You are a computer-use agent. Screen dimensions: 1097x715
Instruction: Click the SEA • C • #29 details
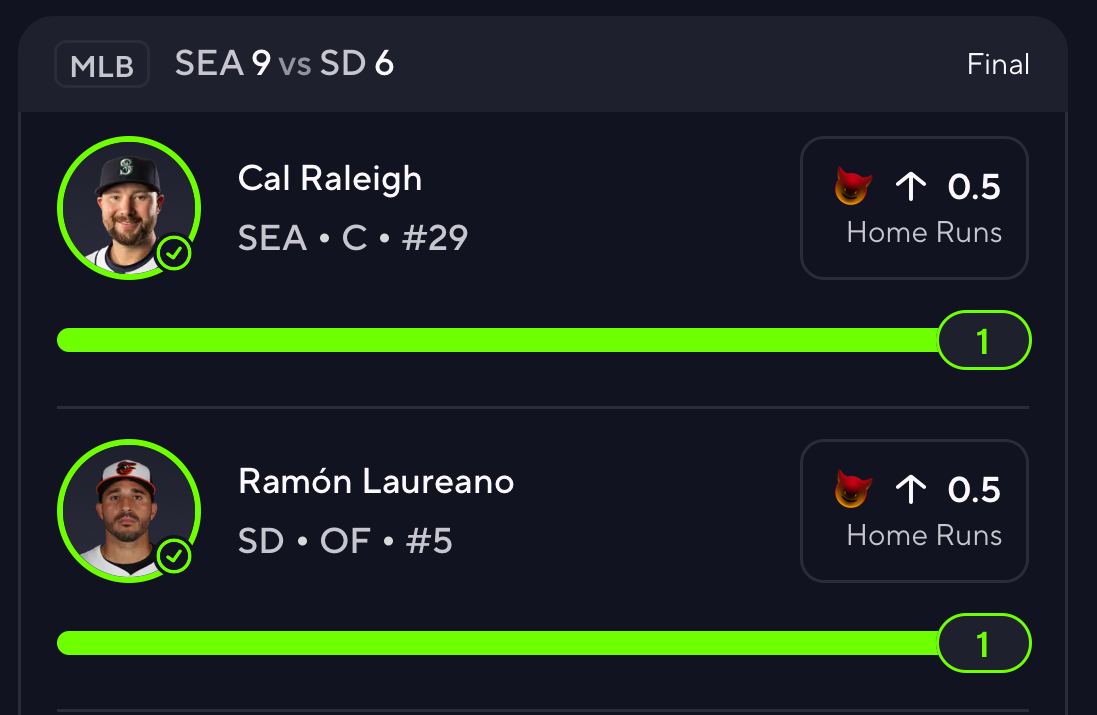point(353,238)
